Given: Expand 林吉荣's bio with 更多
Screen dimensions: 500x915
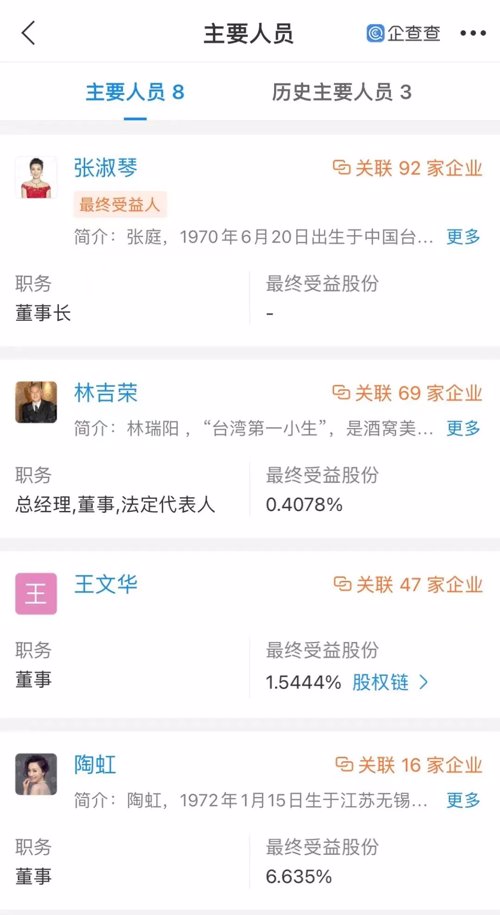Looking at the screenshot, I should [x=464, y=428].
